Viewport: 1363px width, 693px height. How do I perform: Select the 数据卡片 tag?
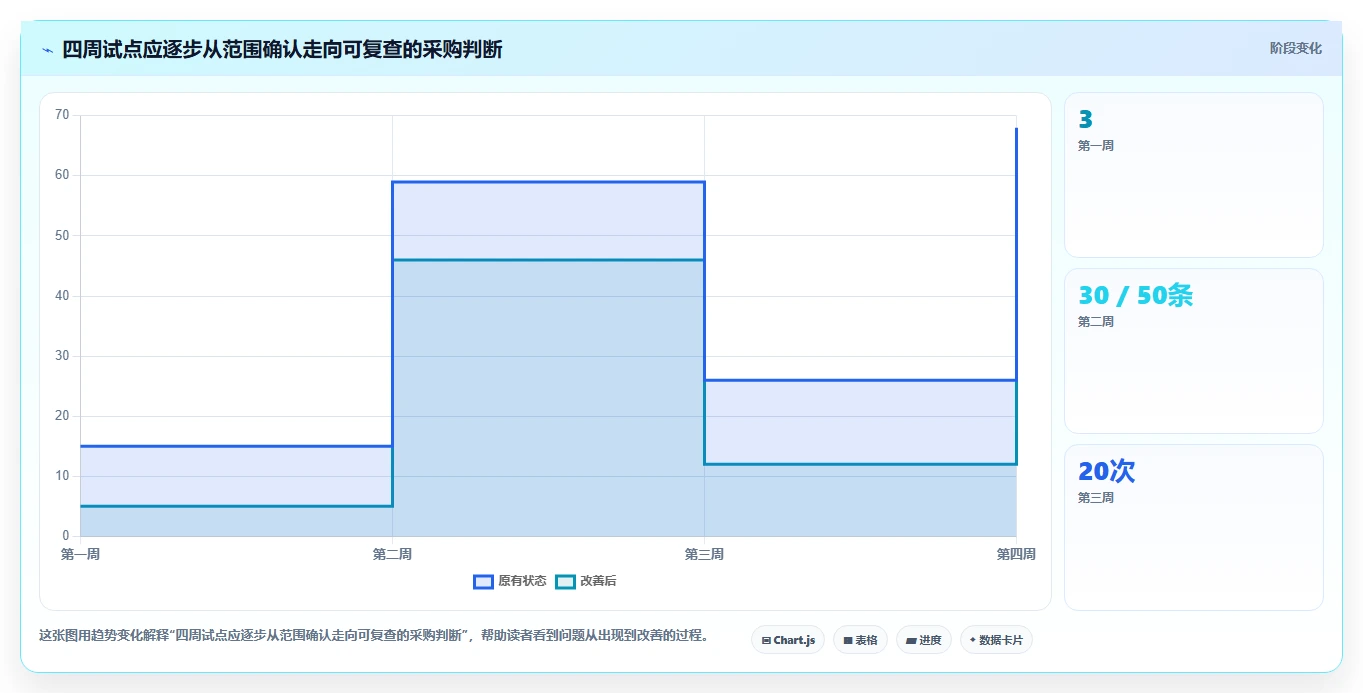coord(996,640)
